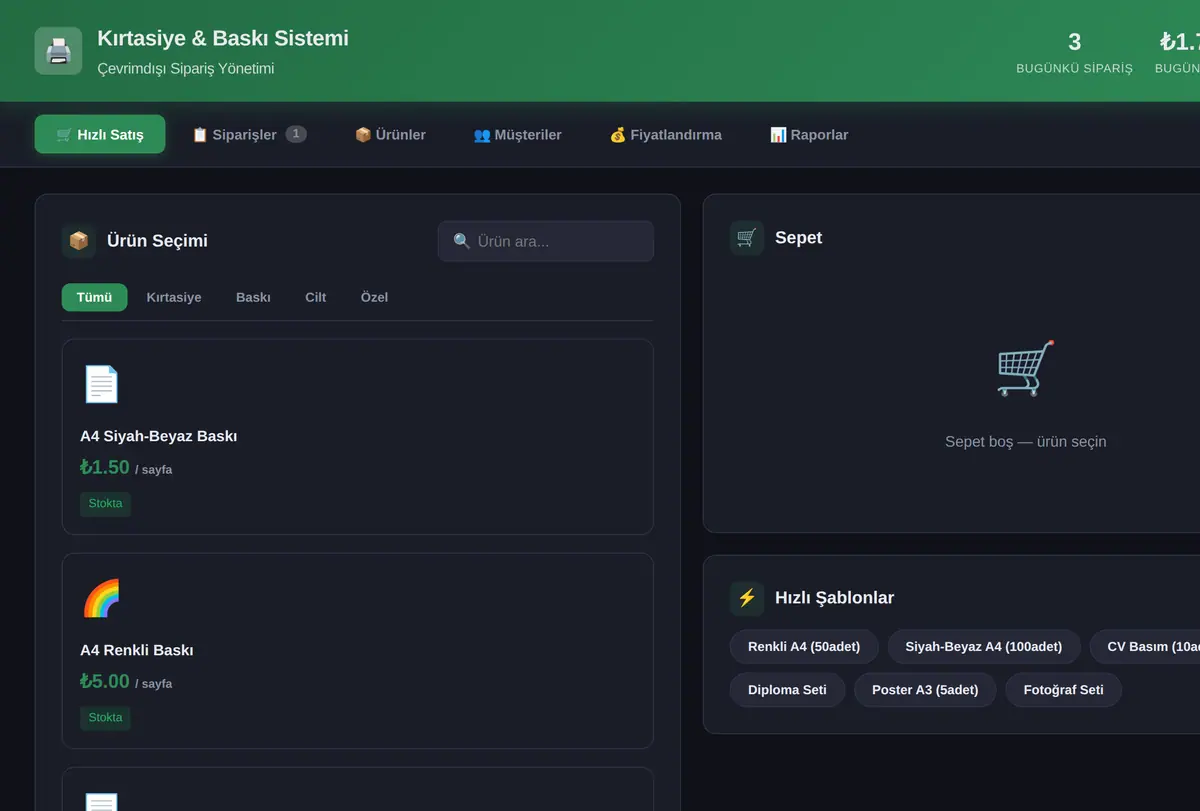Click the Kırtasiye & Baskı Sistemi title
1200x811 pixels.
point(223,38)
